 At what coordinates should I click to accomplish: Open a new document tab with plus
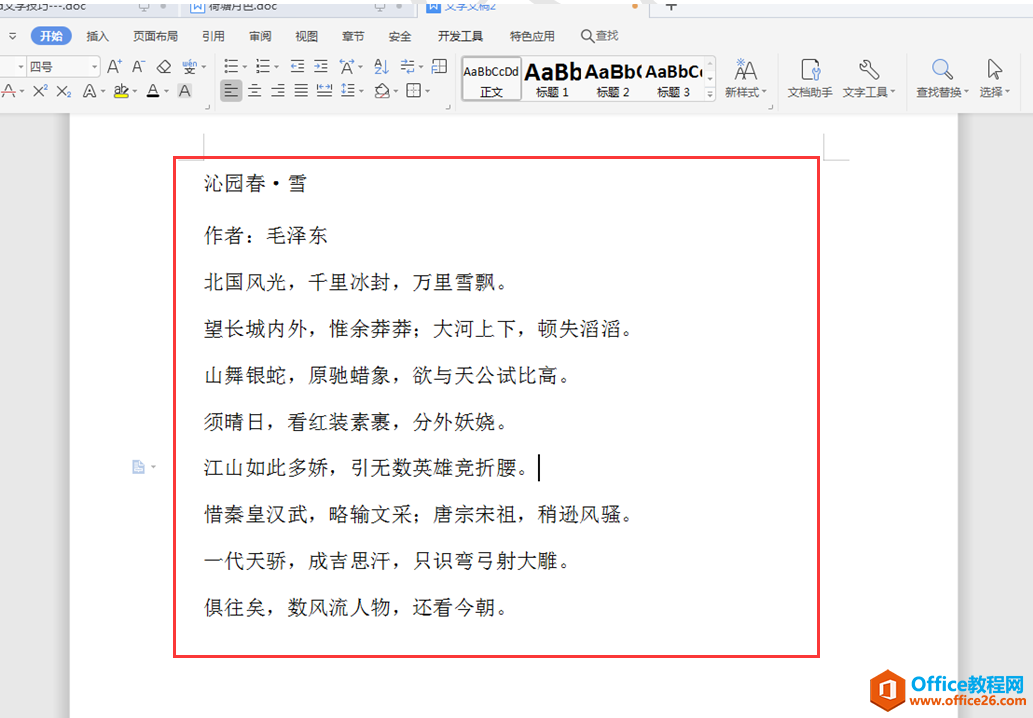671,6
